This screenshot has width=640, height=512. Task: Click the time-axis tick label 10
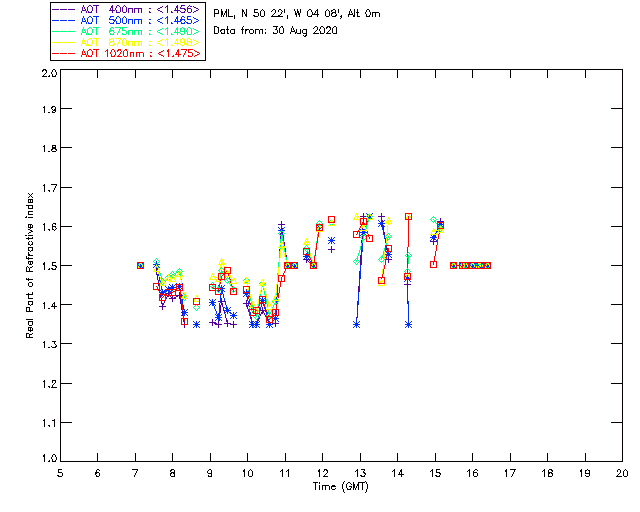click(x=248, y=473)
